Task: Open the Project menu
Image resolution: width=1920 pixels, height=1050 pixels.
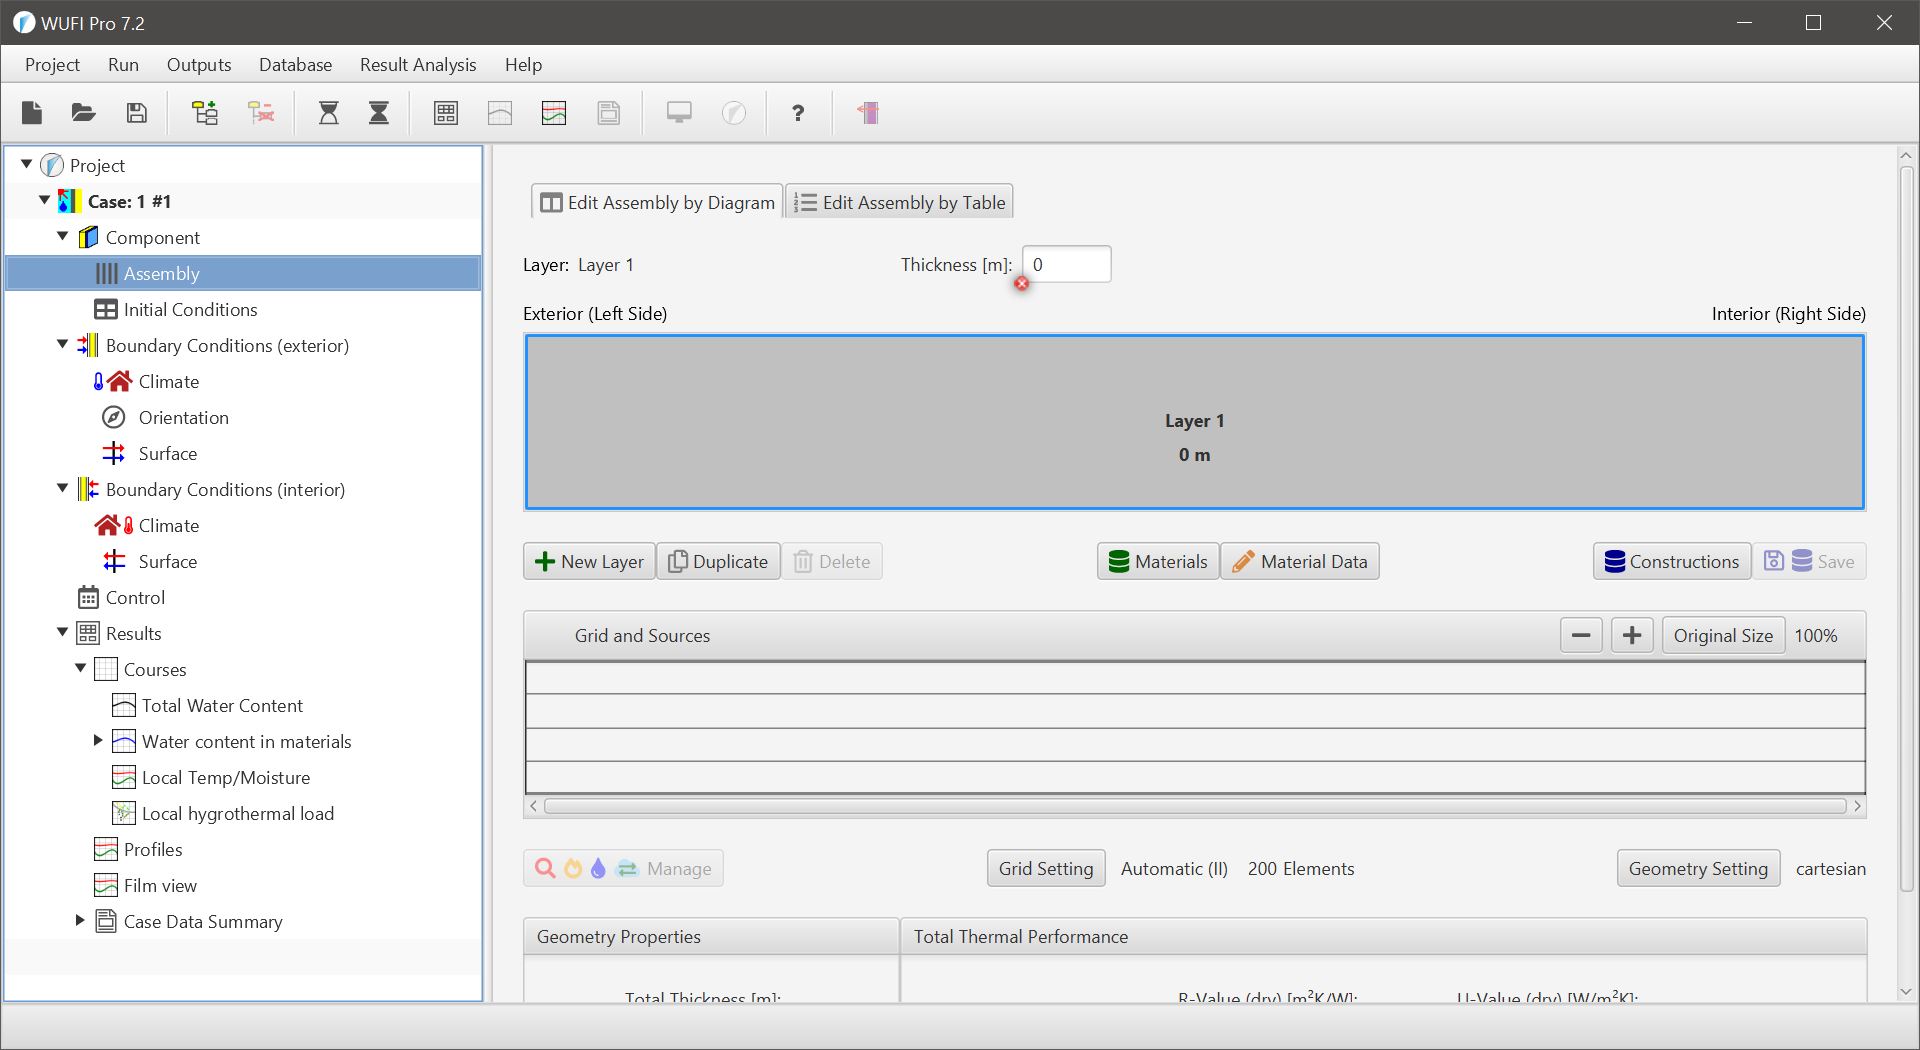Action: click(x=52, y=65)
